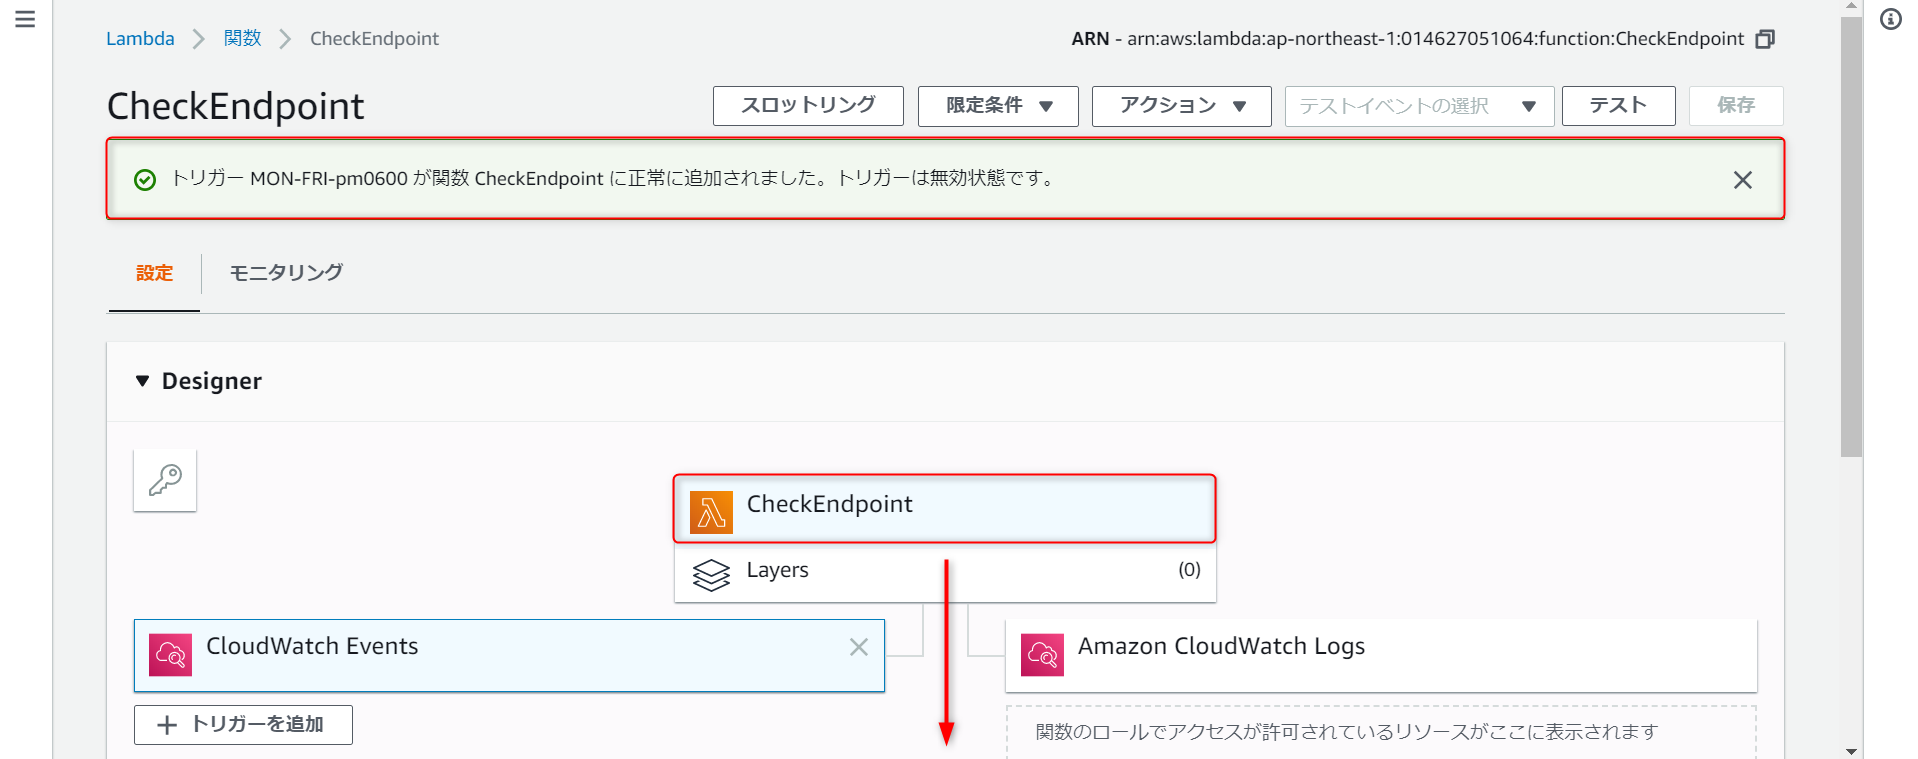The height and width of the screenshot is (759, 1918).
Task: Click the CheckEndpoint breadcrumb text
Action: 374,39
